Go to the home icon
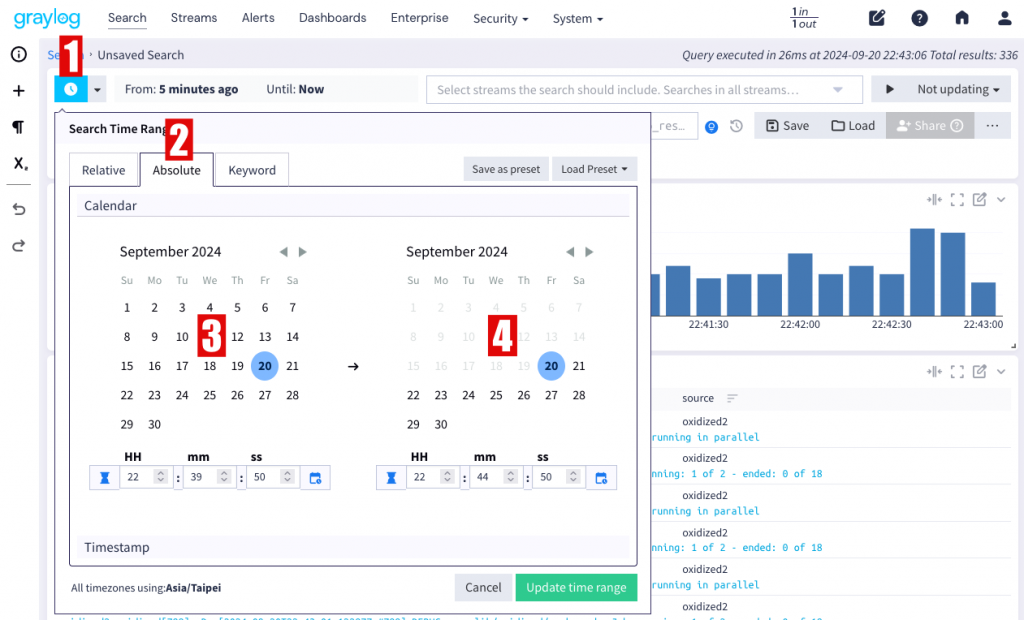Image resolution: width=1024 pixels, height=620 pixels. 962,18
